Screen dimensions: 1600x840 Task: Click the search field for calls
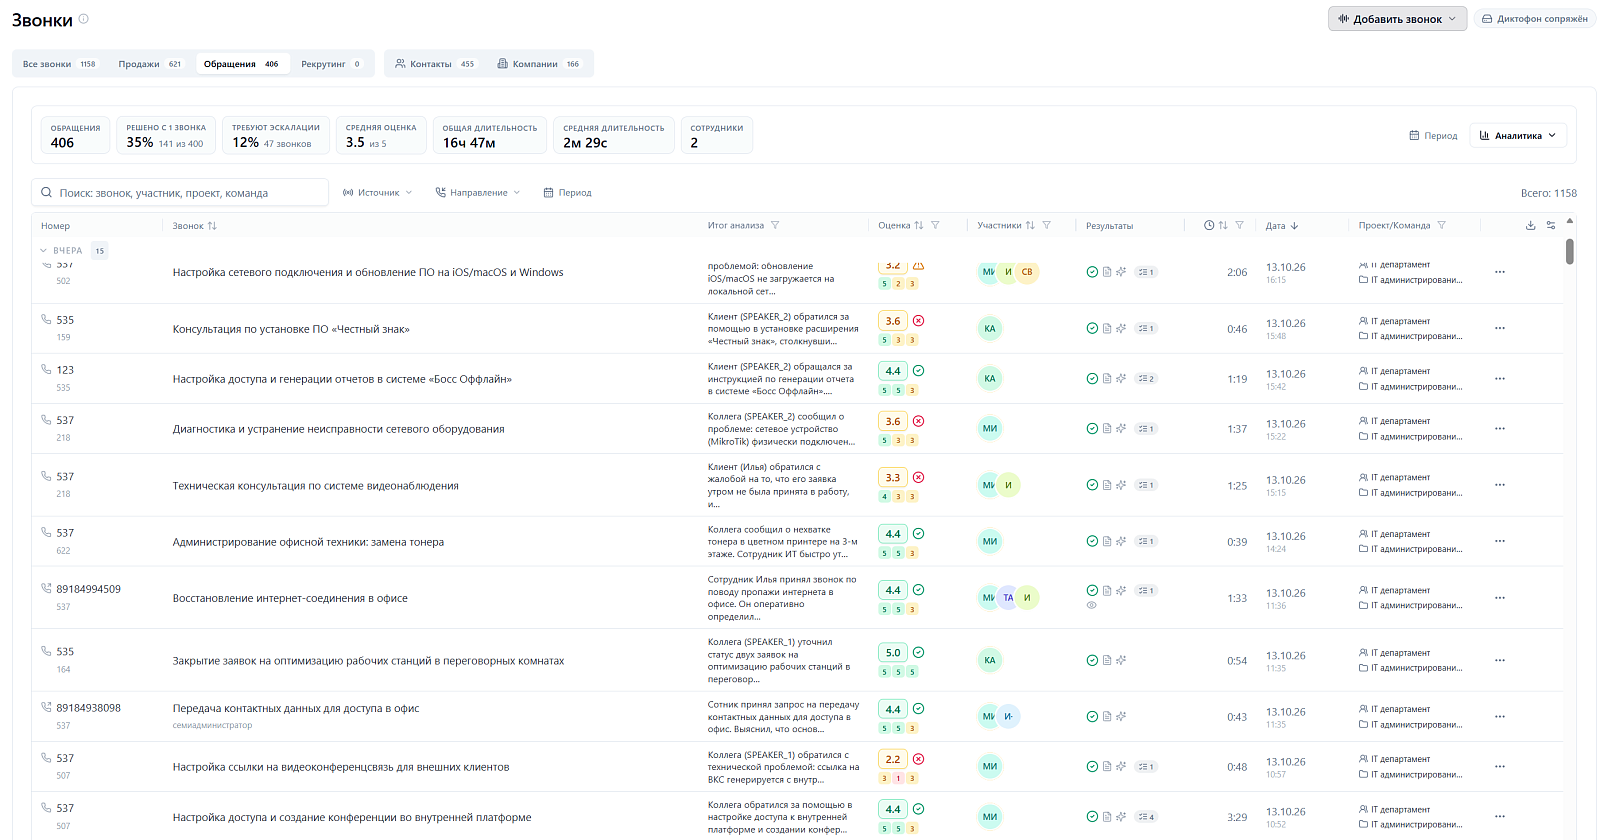click(180, 193)
